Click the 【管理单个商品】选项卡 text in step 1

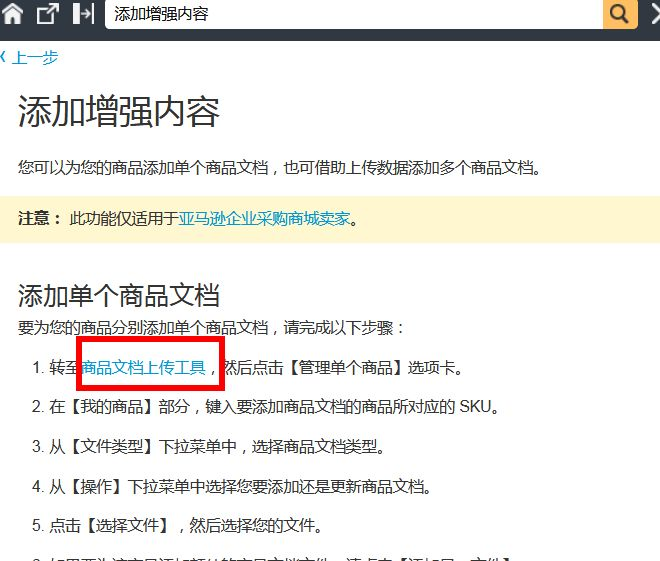[375, 367]
